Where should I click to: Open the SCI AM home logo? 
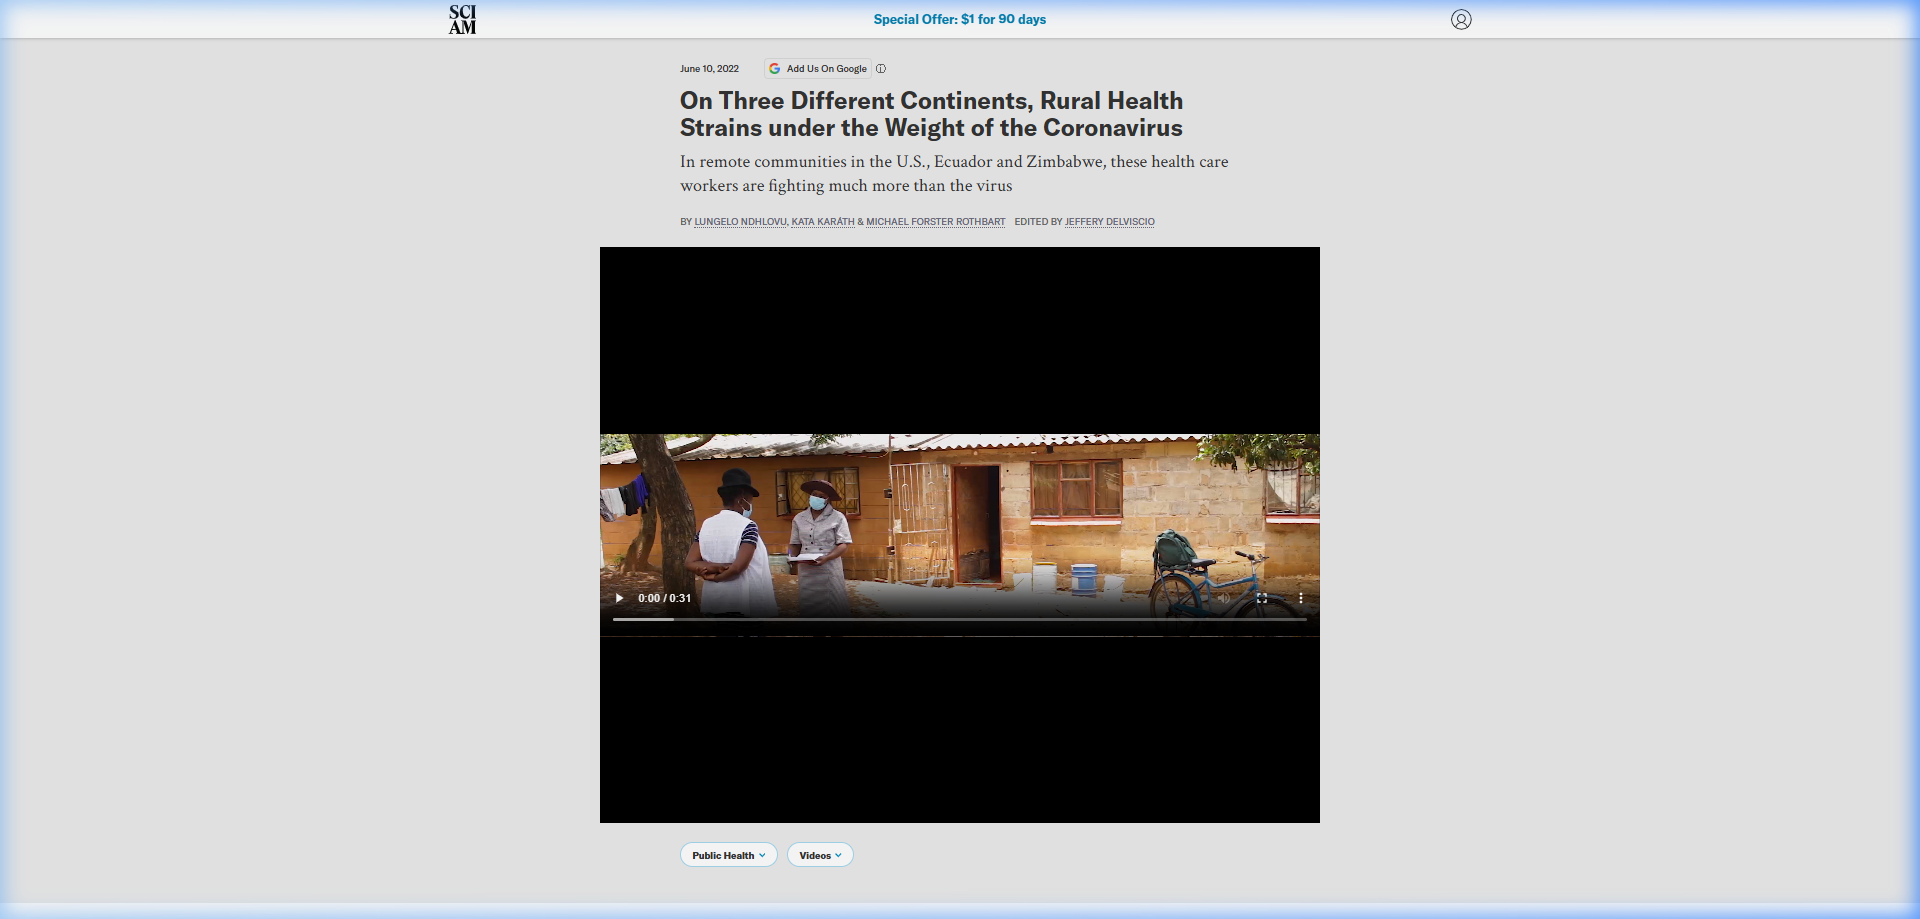pos(462,20)
